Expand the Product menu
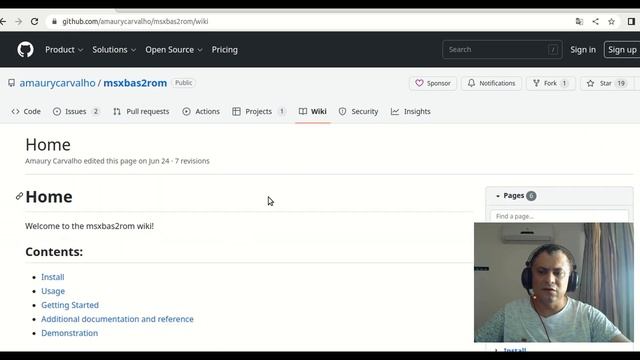 click(64, 50)
